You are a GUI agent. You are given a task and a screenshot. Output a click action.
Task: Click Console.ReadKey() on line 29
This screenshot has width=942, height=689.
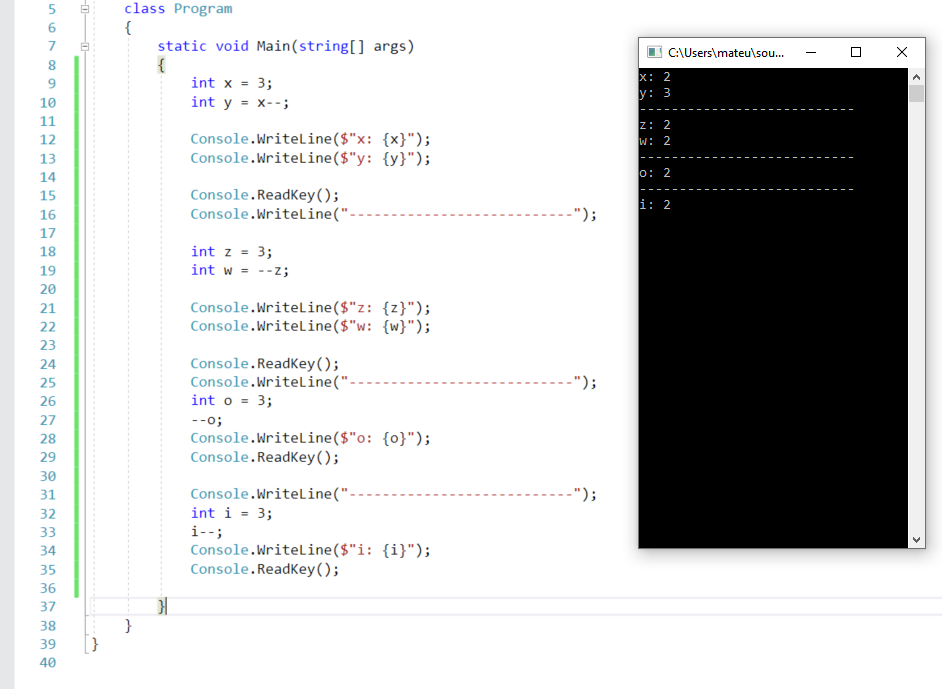[x=265, y=458]
